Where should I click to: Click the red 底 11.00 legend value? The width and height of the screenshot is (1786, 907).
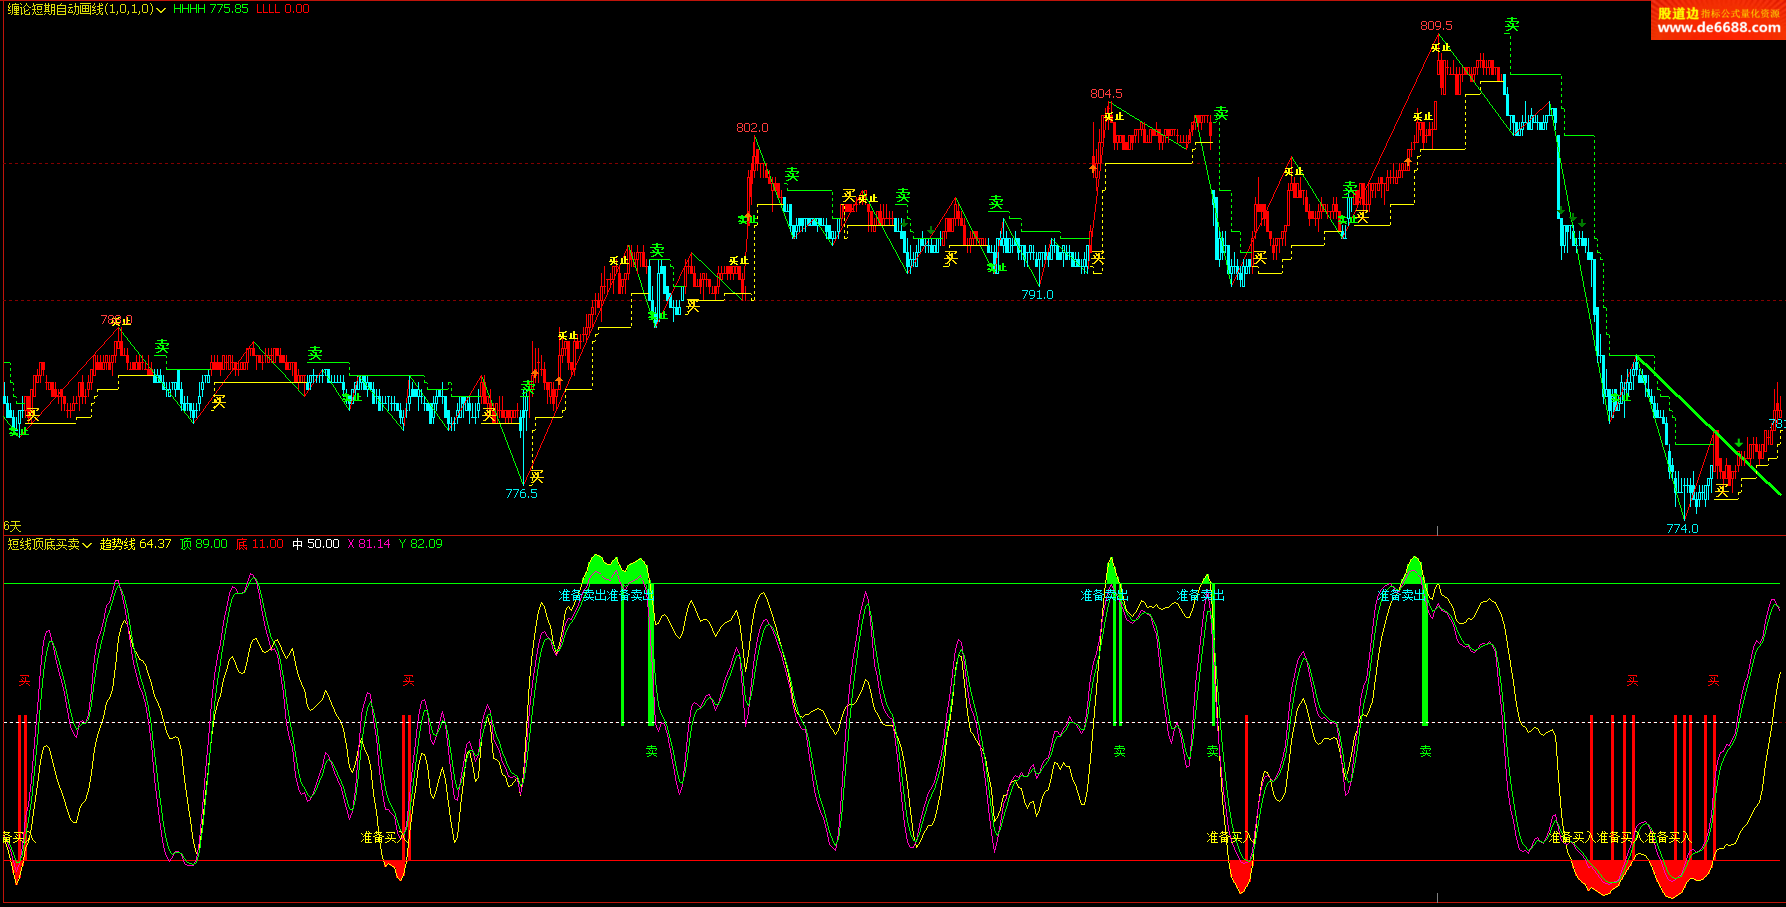tap(260, 544)
